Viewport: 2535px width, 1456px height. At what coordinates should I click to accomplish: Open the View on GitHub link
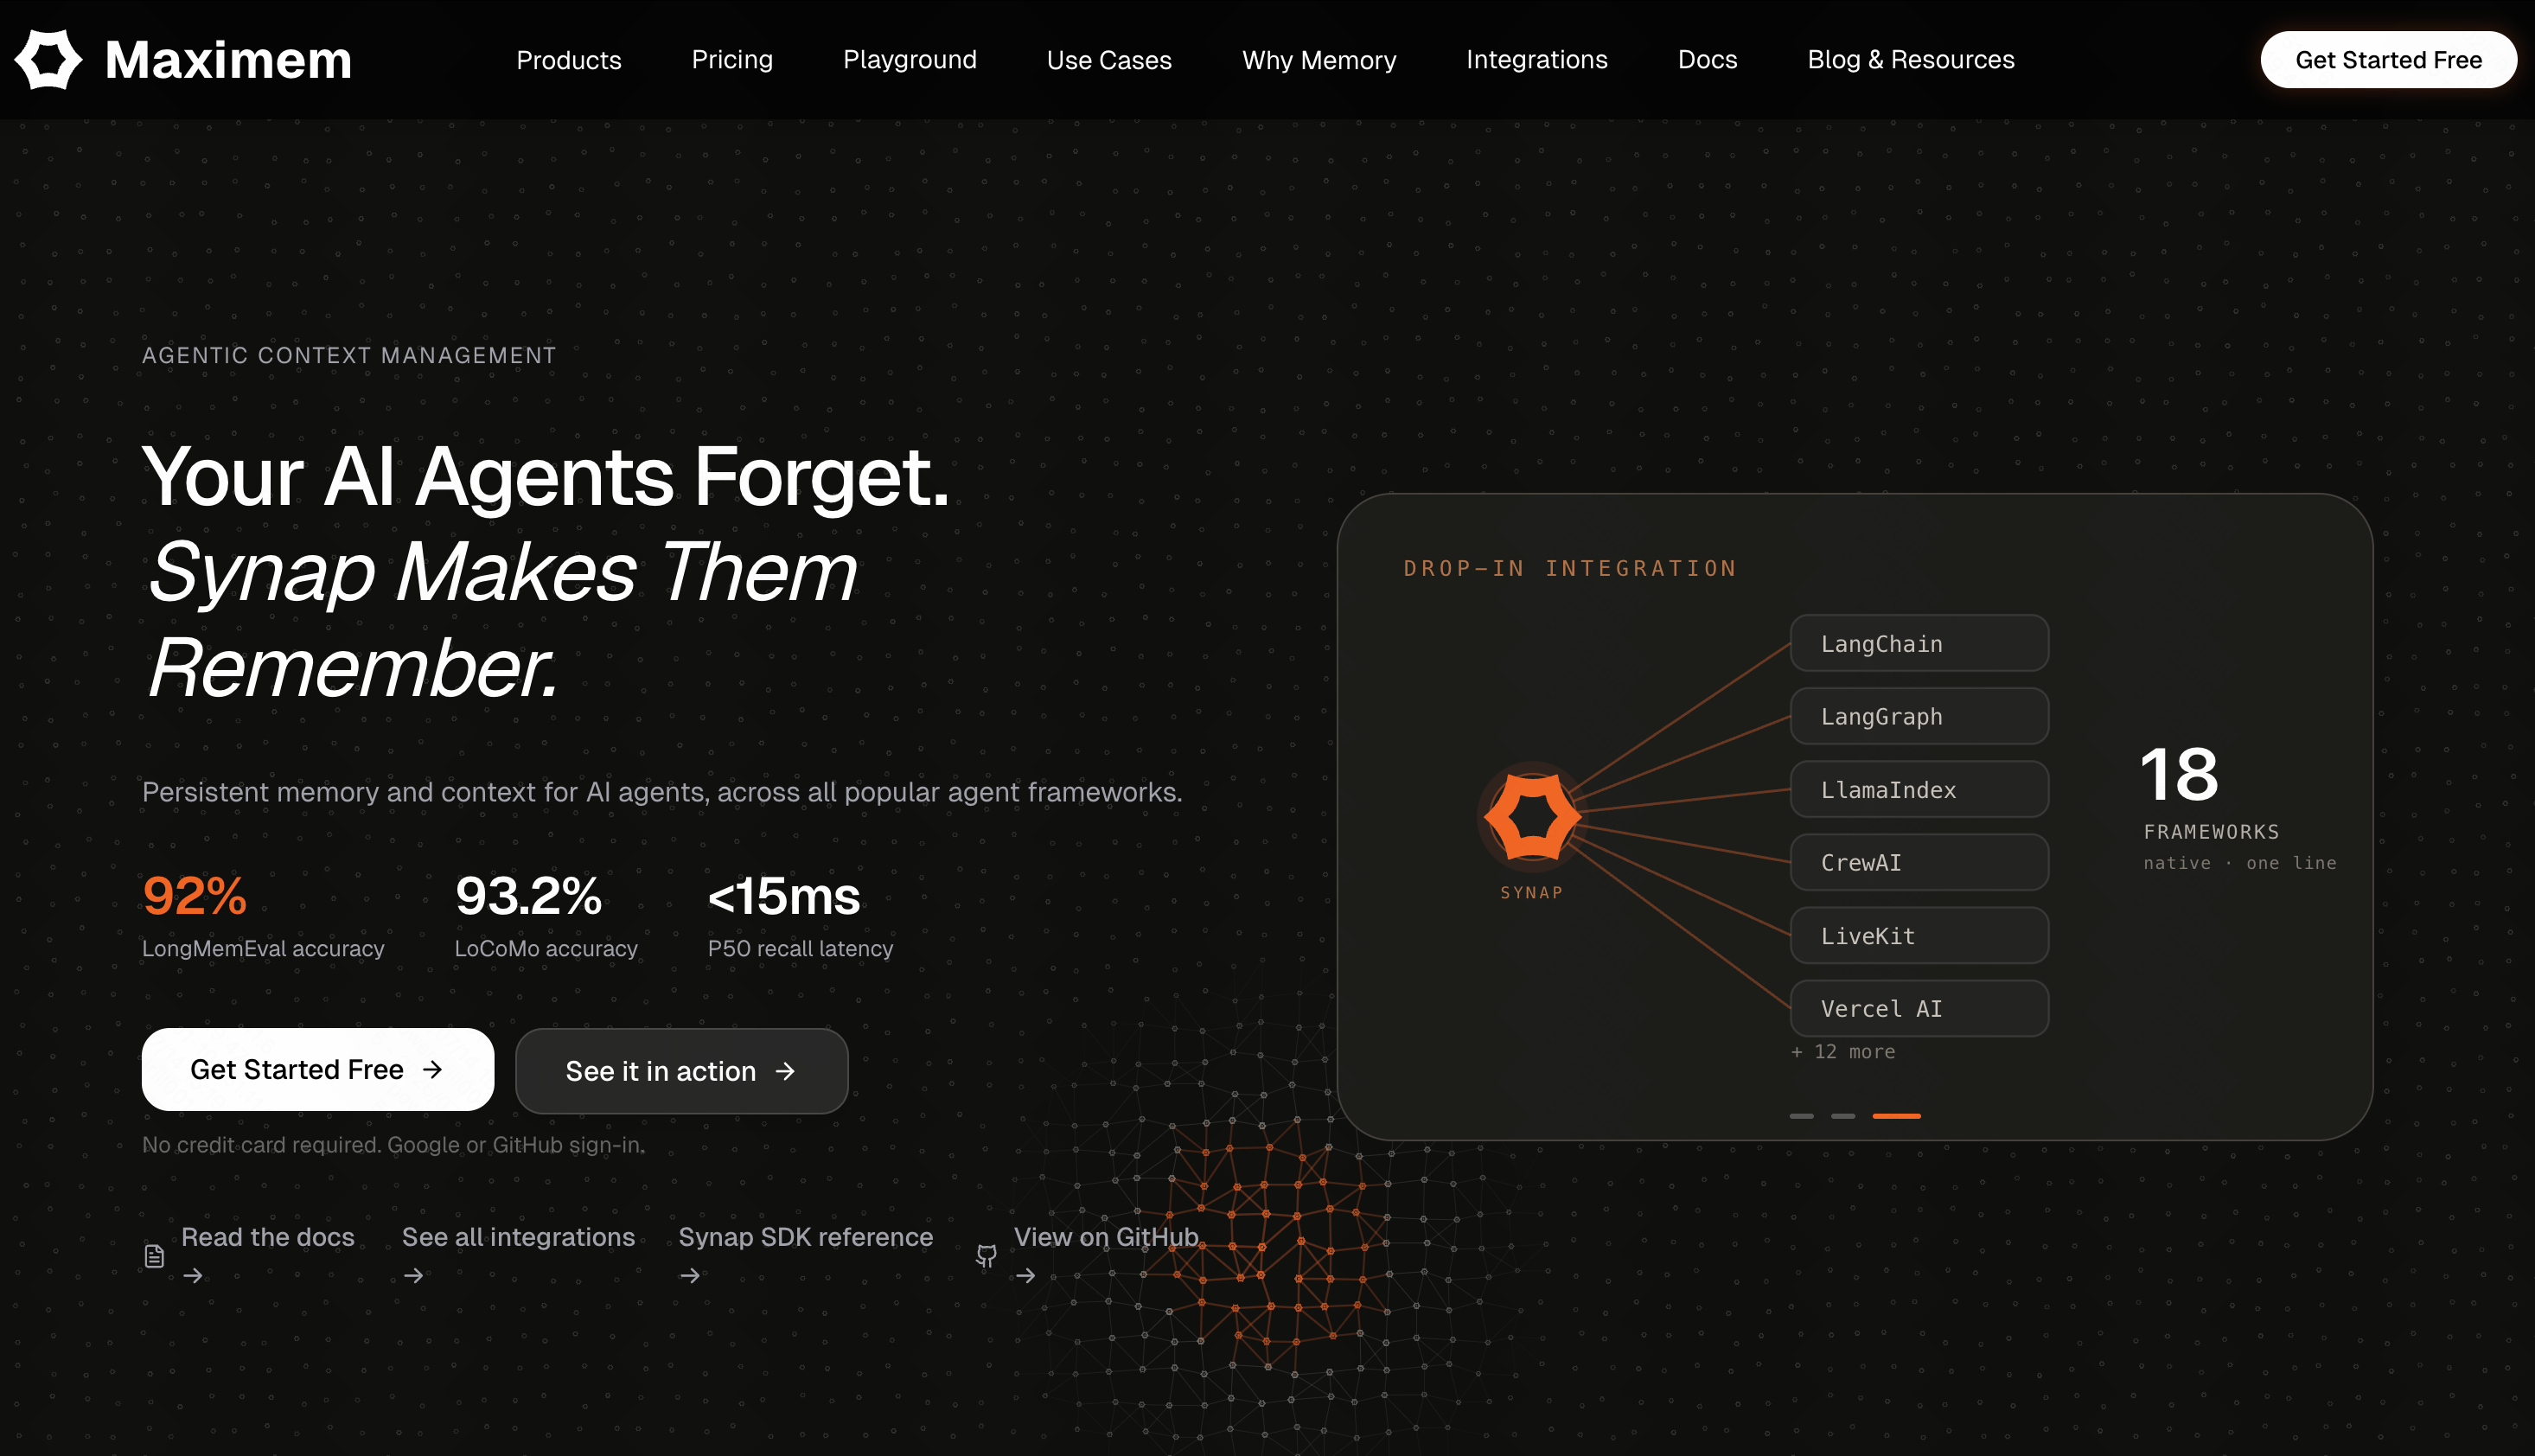click(1106, 1237)
